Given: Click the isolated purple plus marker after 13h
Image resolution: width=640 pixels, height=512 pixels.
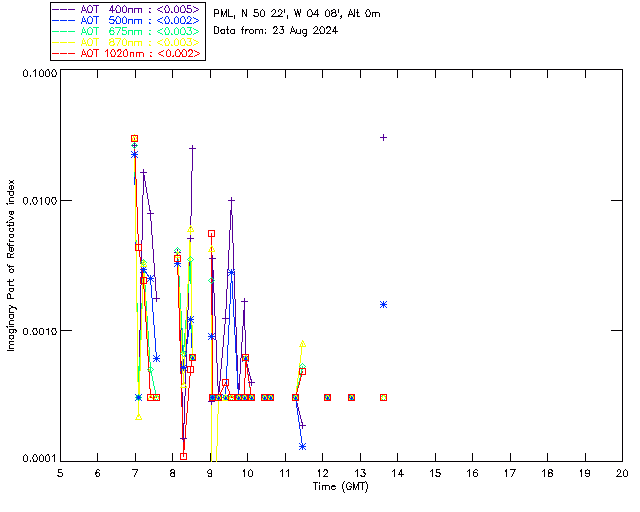Looking at the screenshot, I should pos(383,138).
